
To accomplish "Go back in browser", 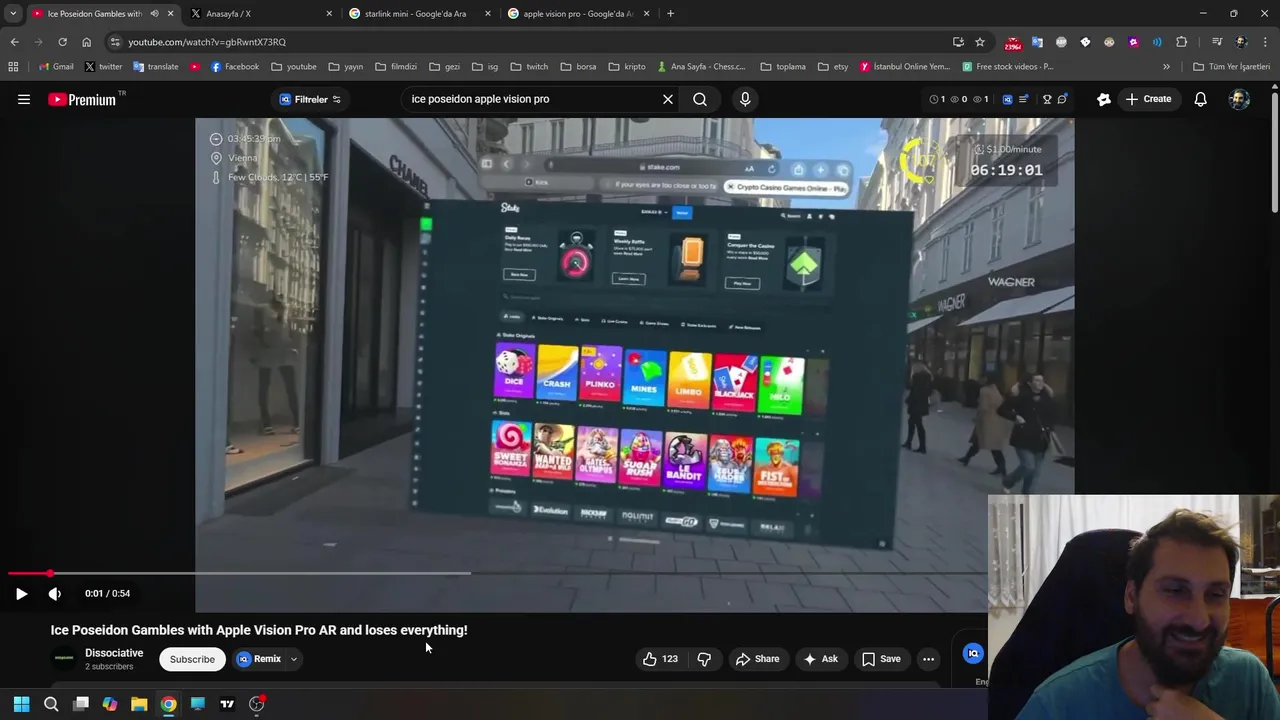I will [14, 42].
